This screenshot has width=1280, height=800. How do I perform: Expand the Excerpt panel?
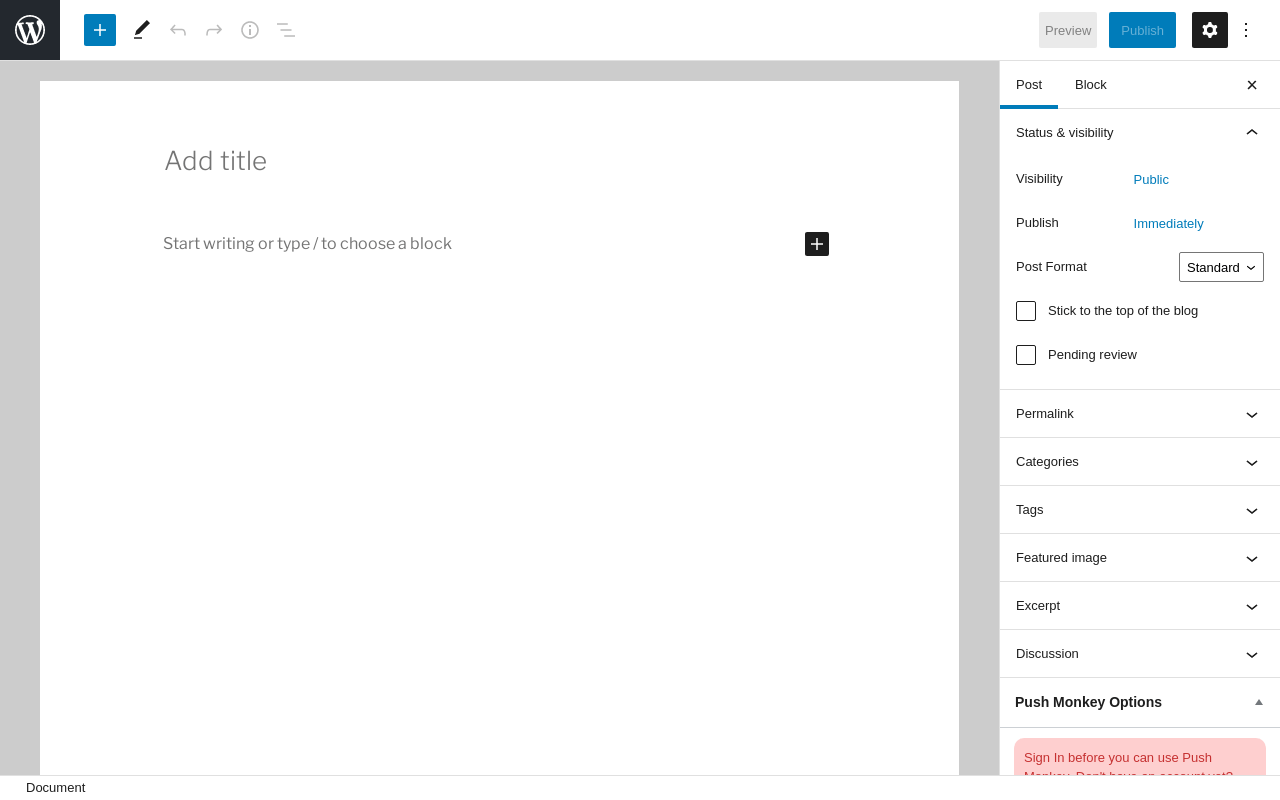(x=1140, y=606)
